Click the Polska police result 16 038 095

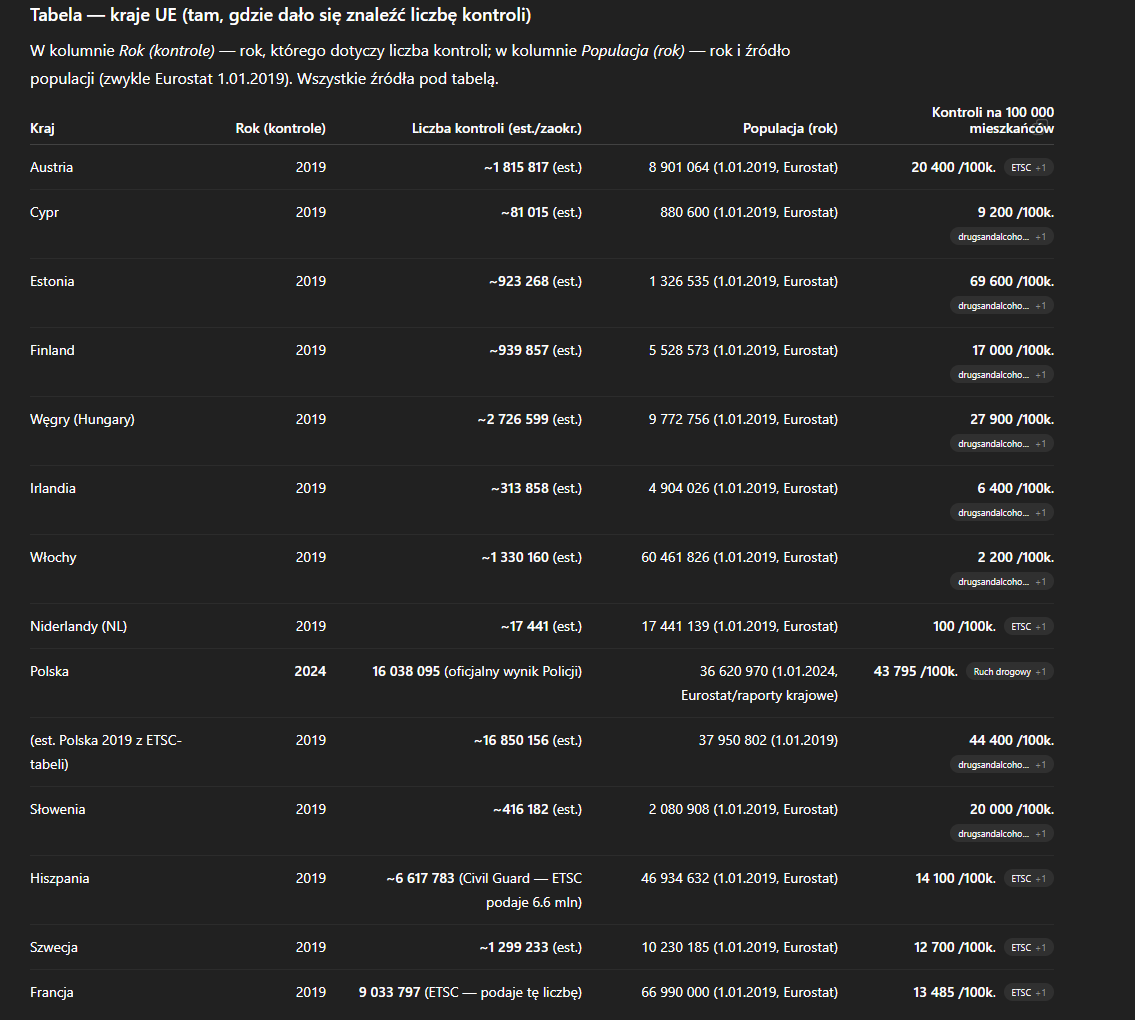(406, 672)
